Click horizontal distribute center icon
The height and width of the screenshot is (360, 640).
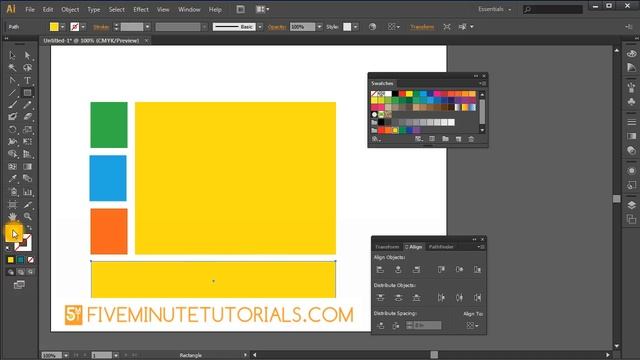(x=459, y=298)
